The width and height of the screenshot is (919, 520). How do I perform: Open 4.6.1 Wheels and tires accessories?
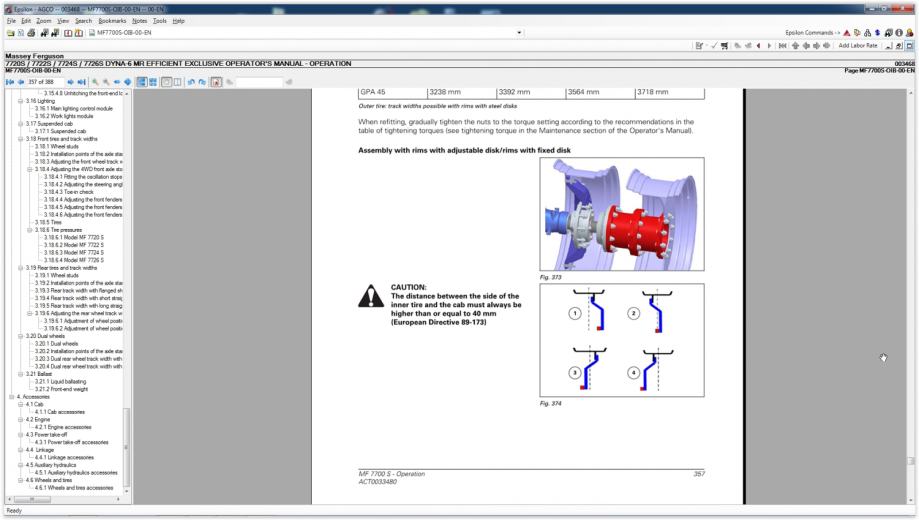coord(74,488)
